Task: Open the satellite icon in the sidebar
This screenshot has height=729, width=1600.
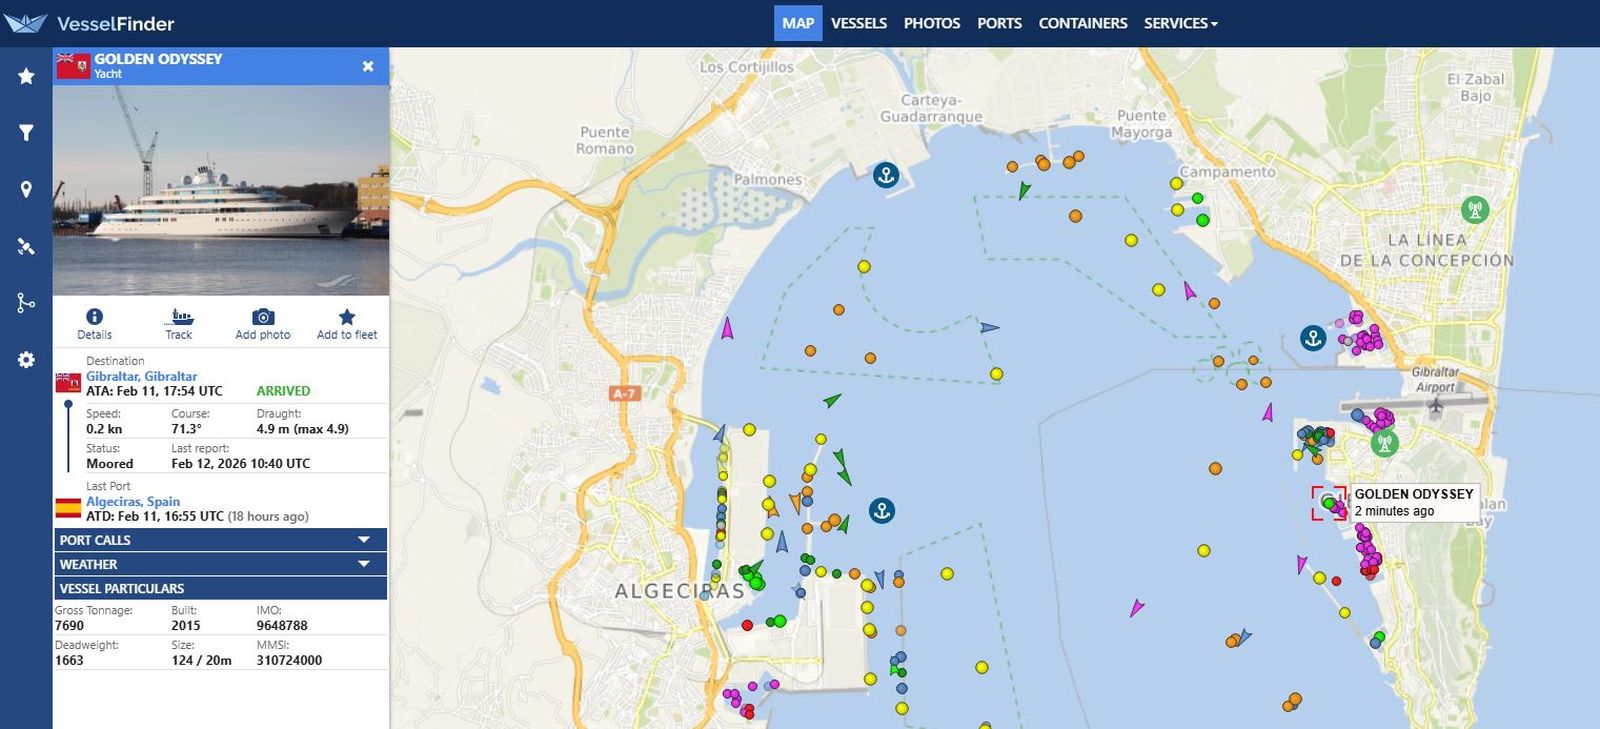Action: coord(26,246)
